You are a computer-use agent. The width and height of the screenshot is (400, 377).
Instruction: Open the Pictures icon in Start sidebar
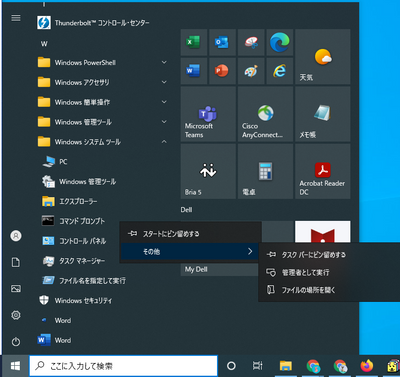[x=16, y=289]
